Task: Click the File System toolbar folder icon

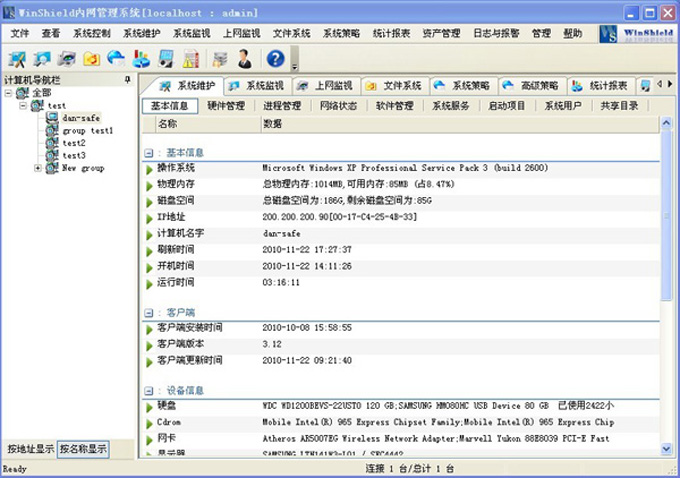Action: pyautogui.click(x=92, y=59)
